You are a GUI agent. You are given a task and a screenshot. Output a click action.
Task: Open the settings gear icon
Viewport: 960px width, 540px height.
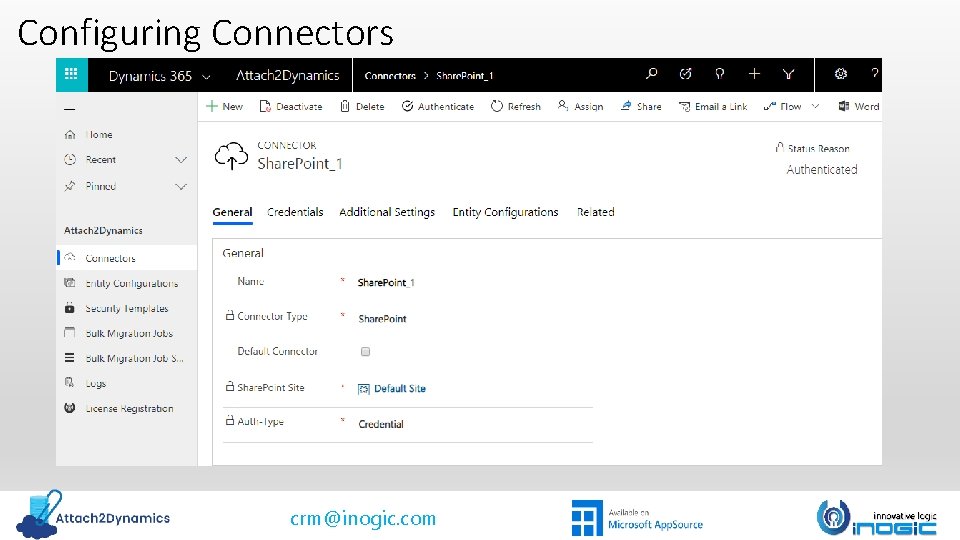coord(841,74)
